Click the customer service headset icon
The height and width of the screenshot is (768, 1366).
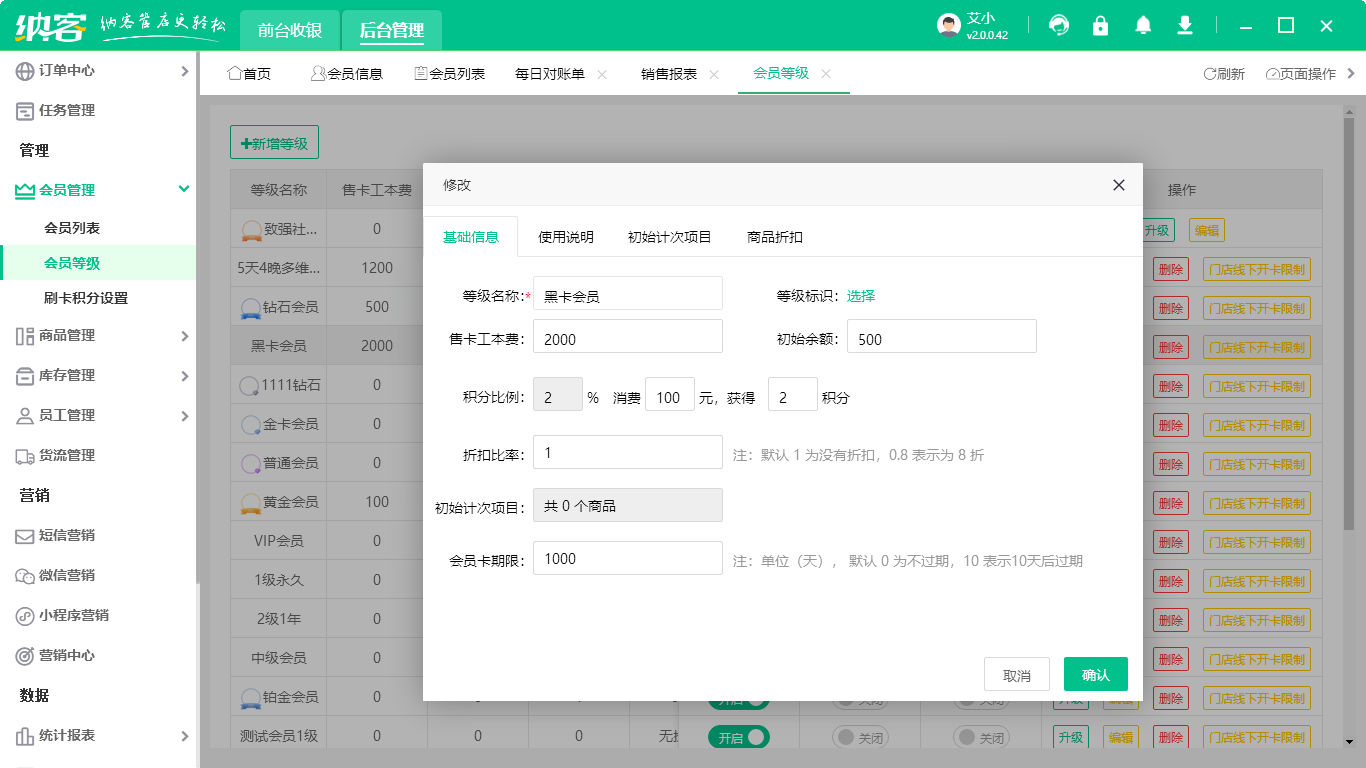[1059, 25]
